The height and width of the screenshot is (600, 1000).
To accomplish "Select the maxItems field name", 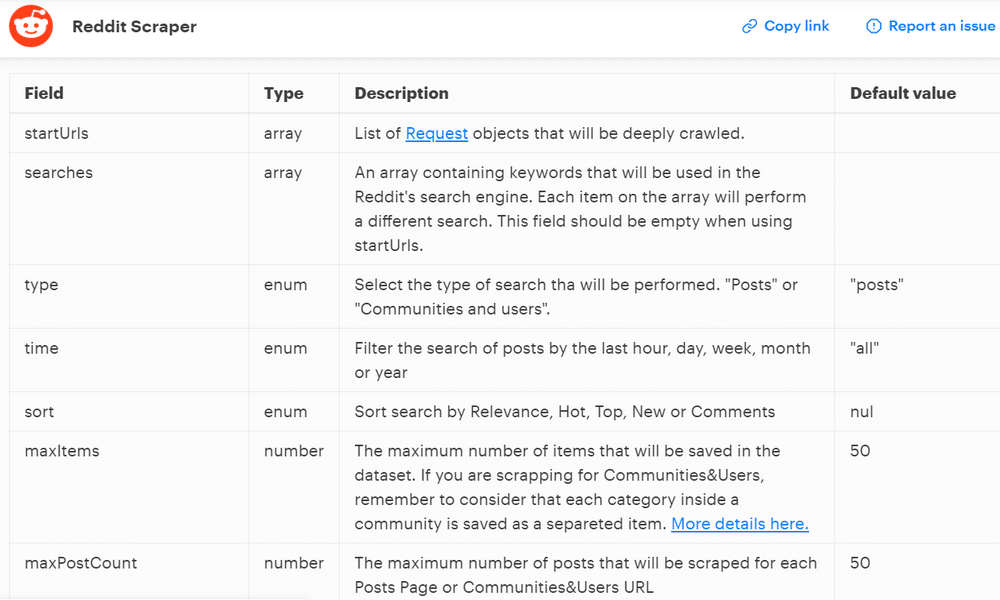I will tap(62, 451).
